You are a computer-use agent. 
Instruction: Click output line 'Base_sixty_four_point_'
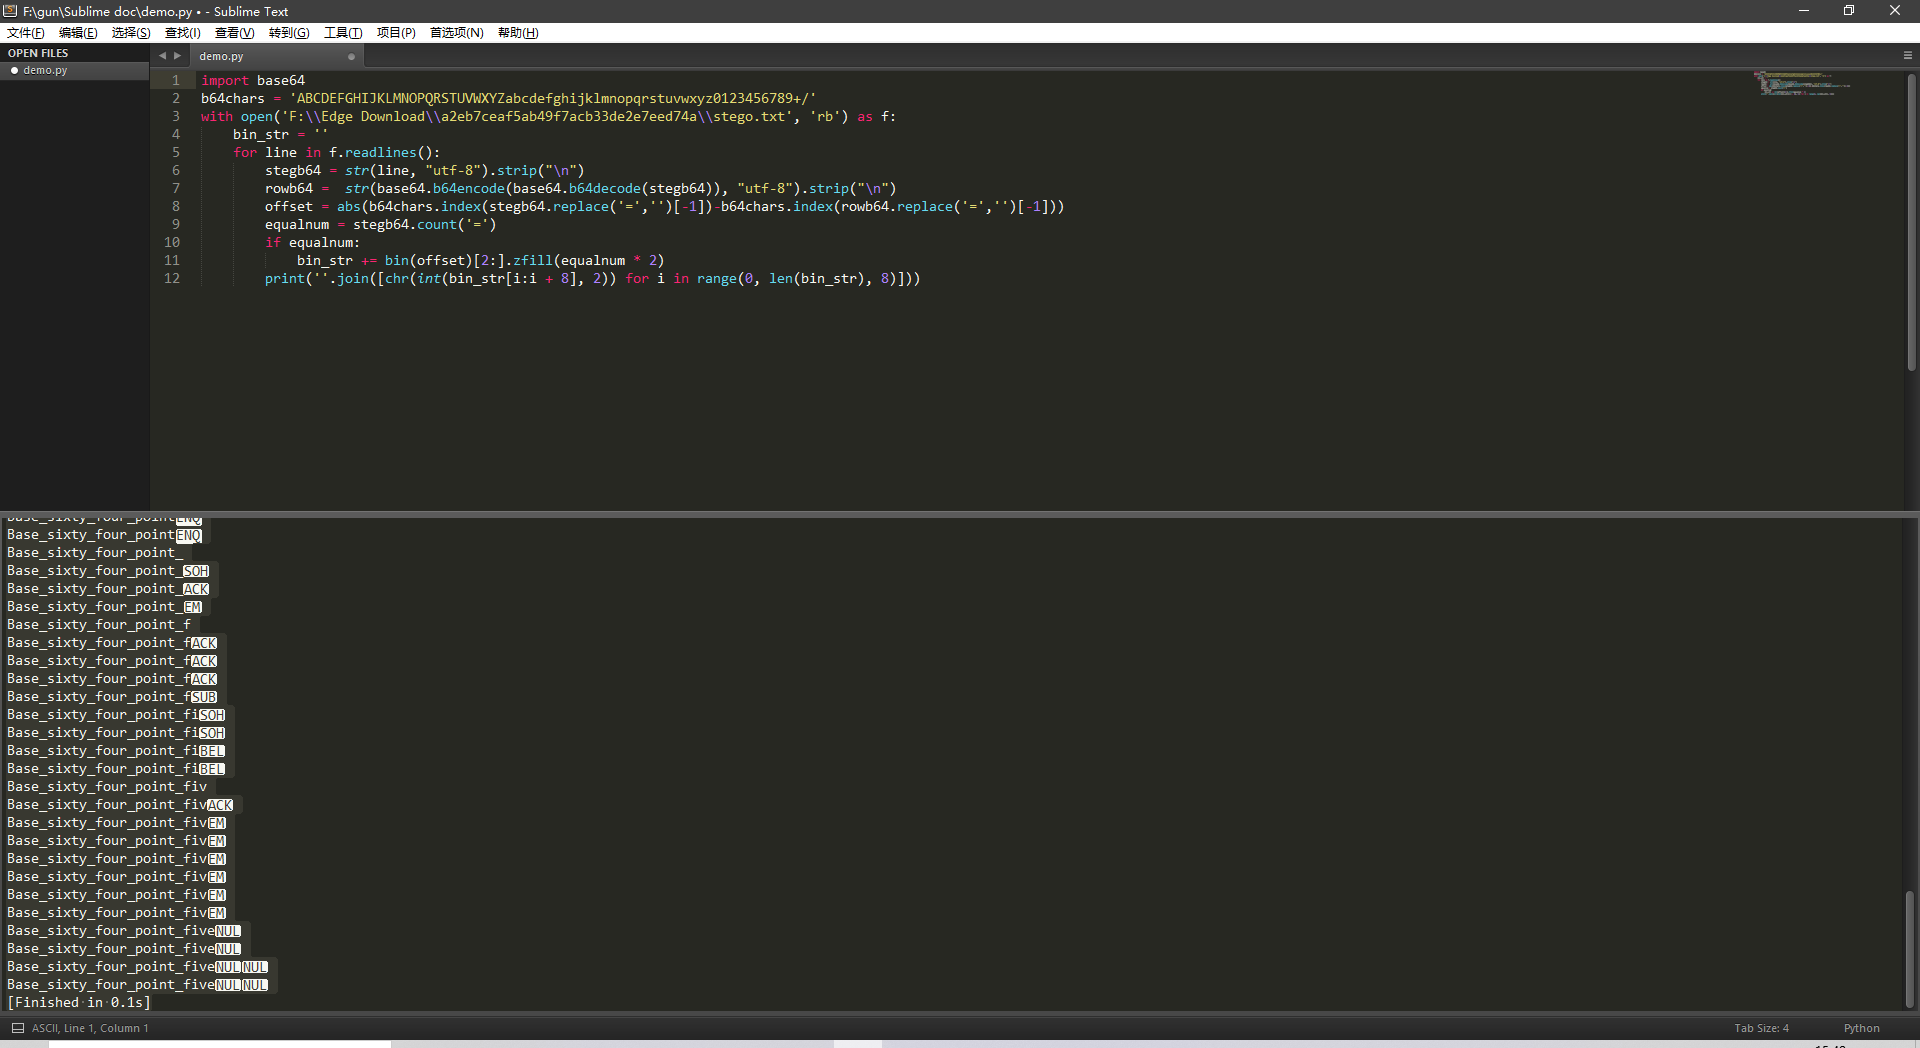pyautogui.click(x=95, y=552)
